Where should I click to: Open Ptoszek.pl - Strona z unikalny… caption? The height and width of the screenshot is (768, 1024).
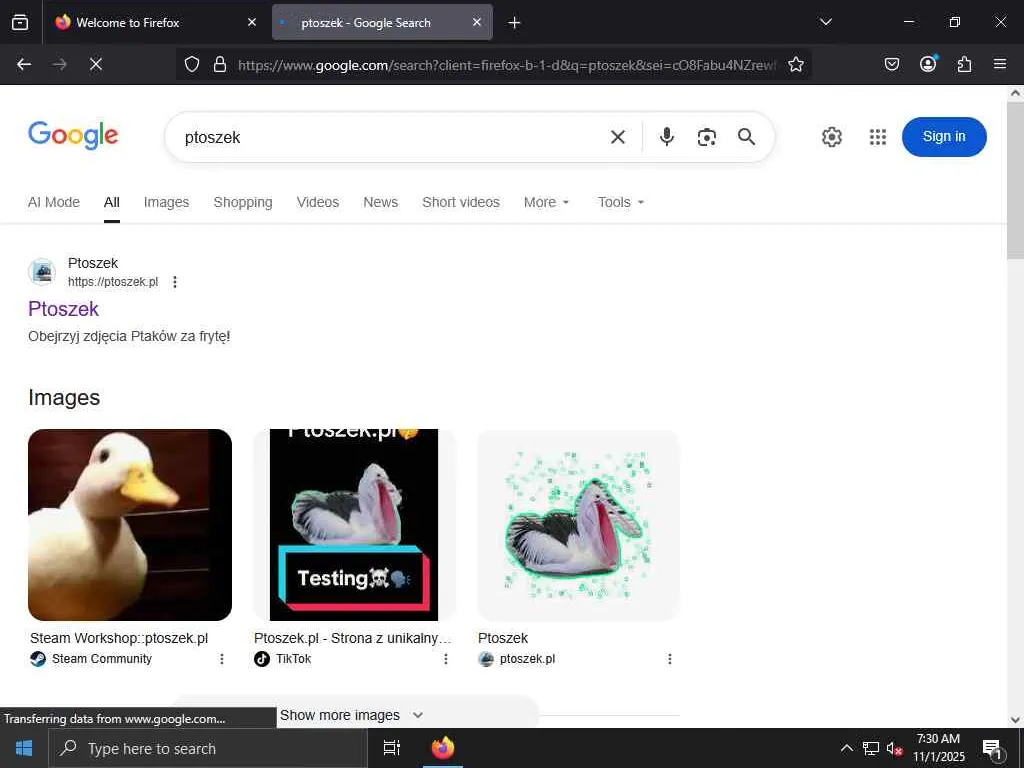353,638
